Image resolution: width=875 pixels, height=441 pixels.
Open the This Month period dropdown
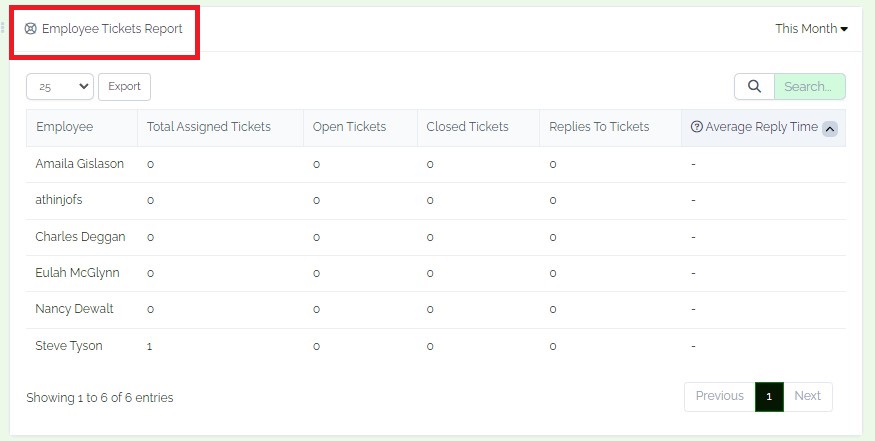pyautogui.click(x=811, y=28)
